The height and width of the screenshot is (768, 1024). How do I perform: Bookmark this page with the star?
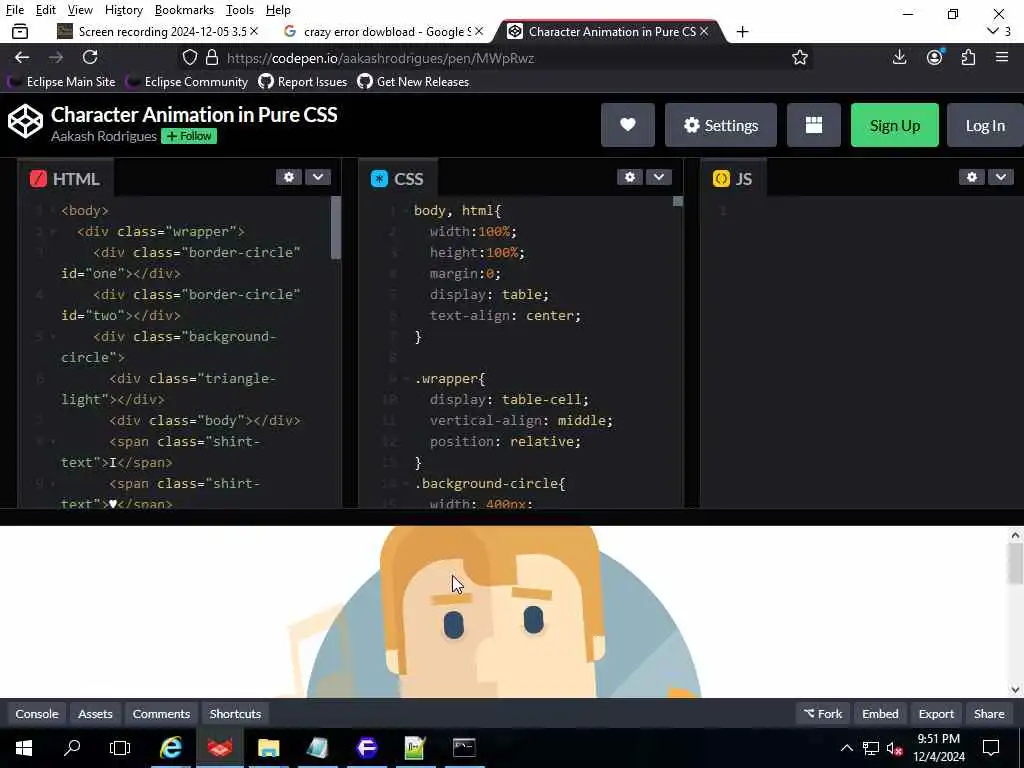(x=799, y=57)
